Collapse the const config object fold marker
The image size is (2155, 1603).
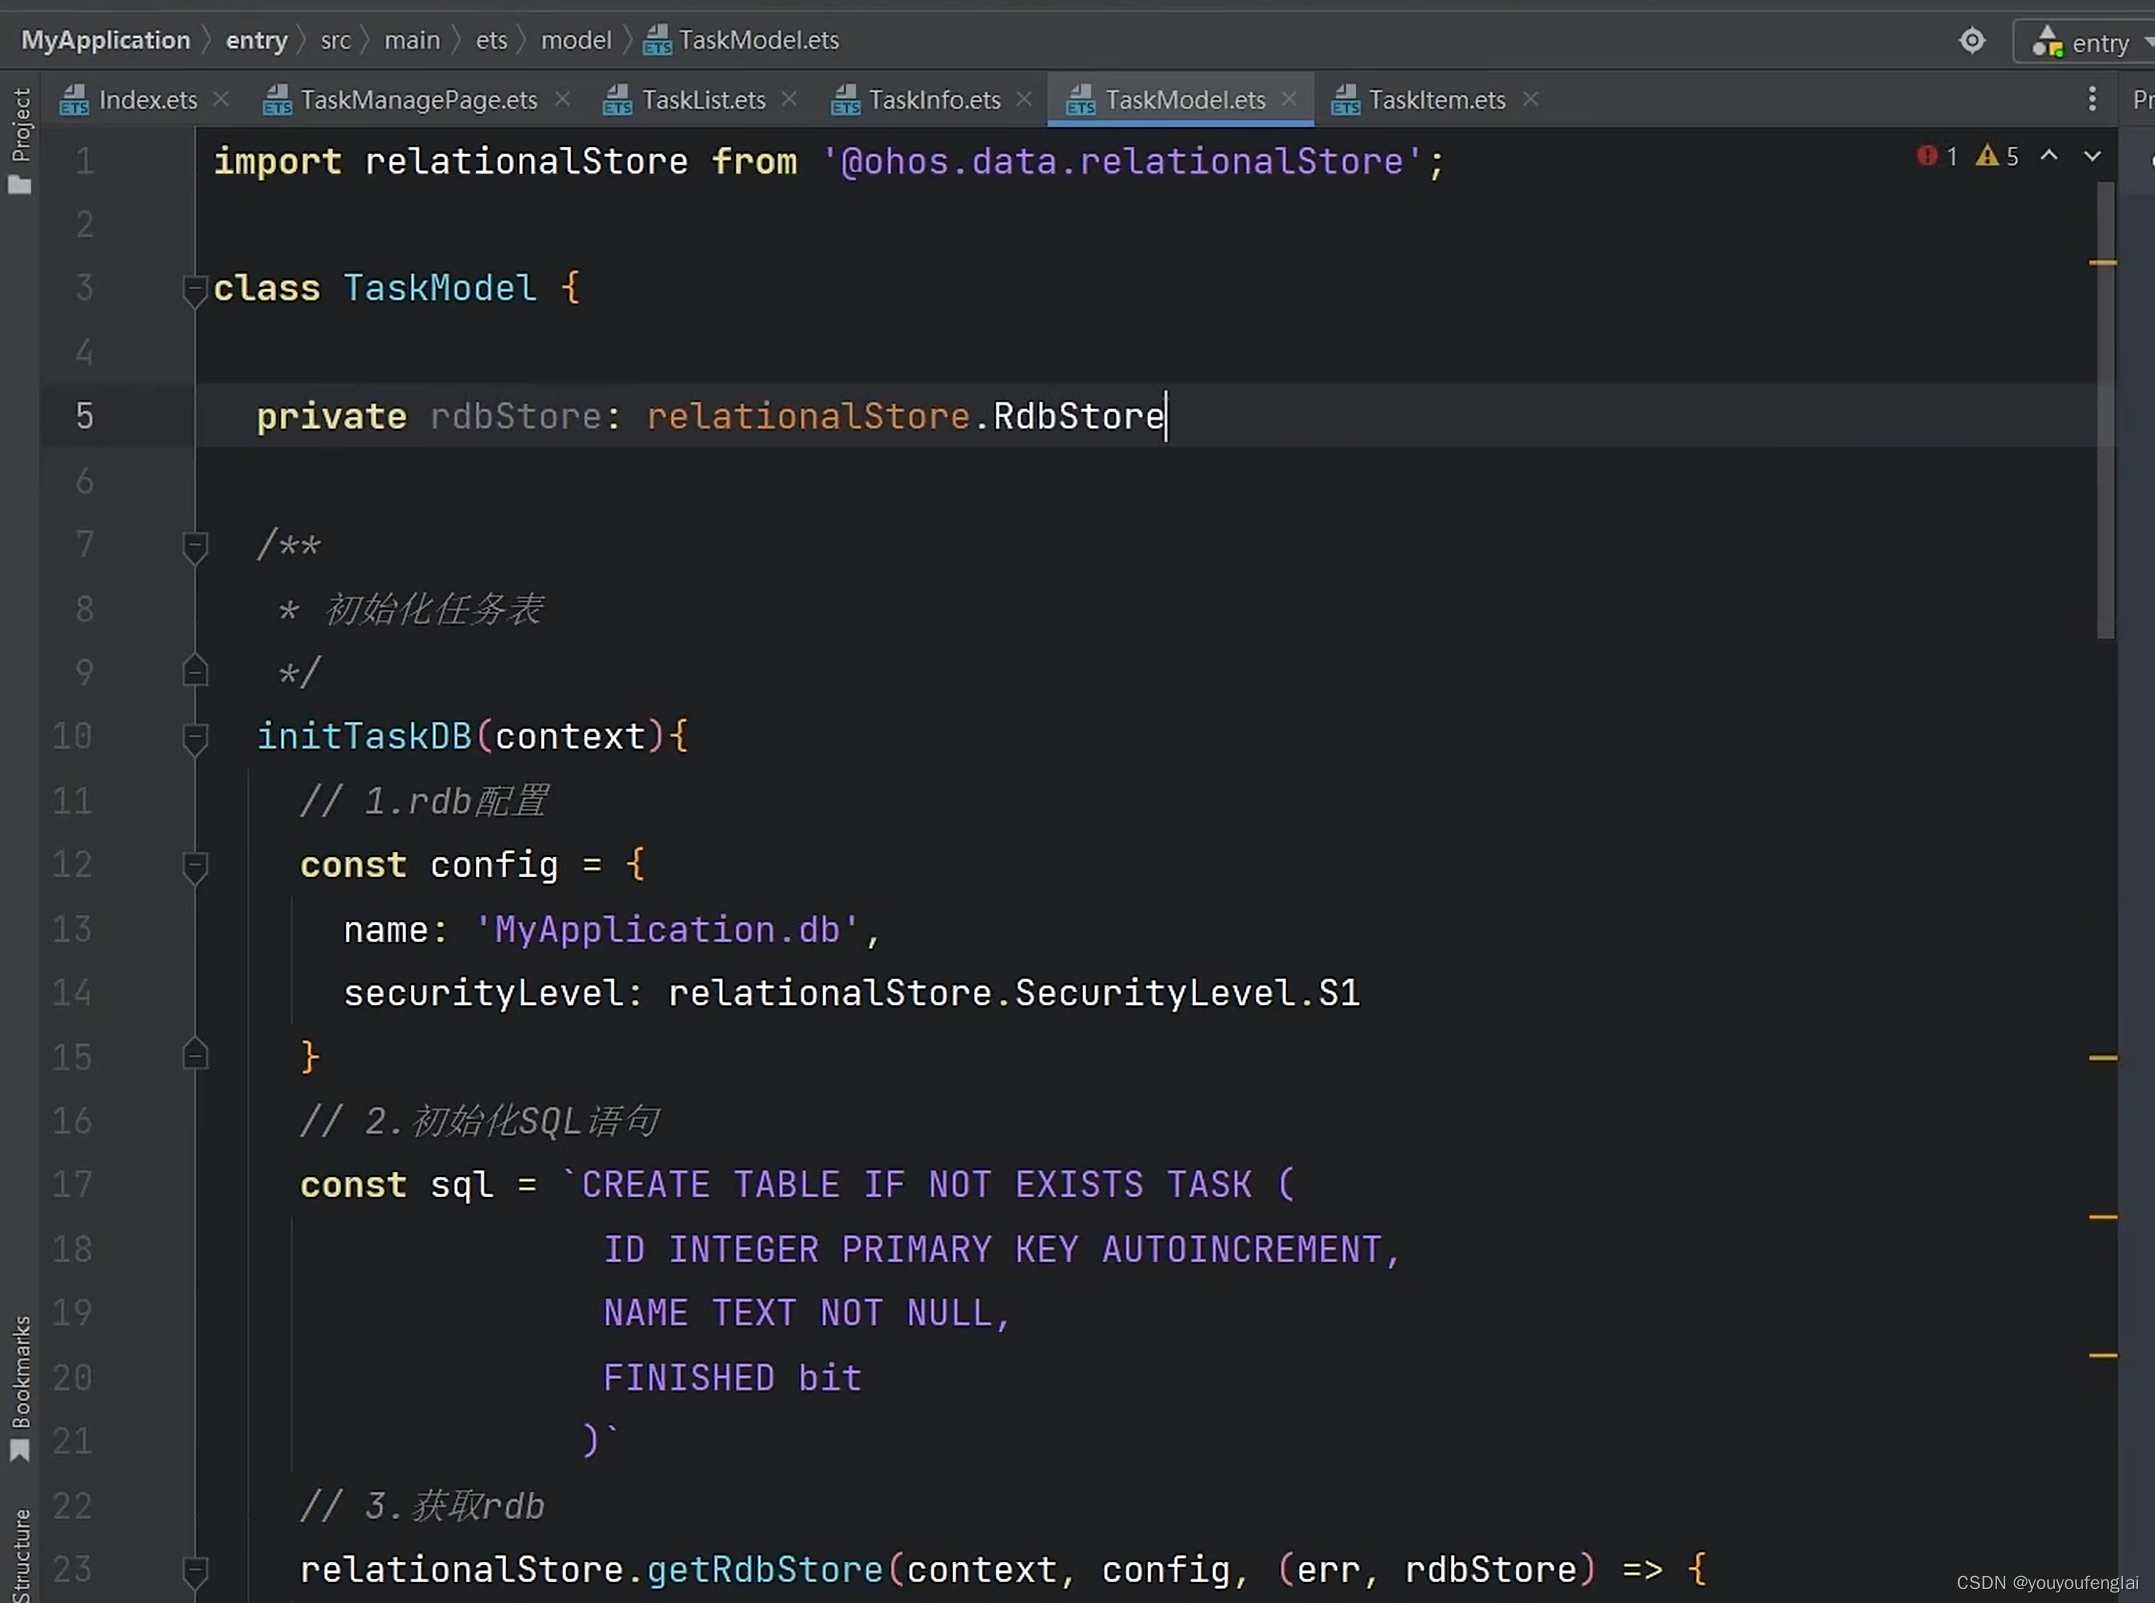(195, 866)
